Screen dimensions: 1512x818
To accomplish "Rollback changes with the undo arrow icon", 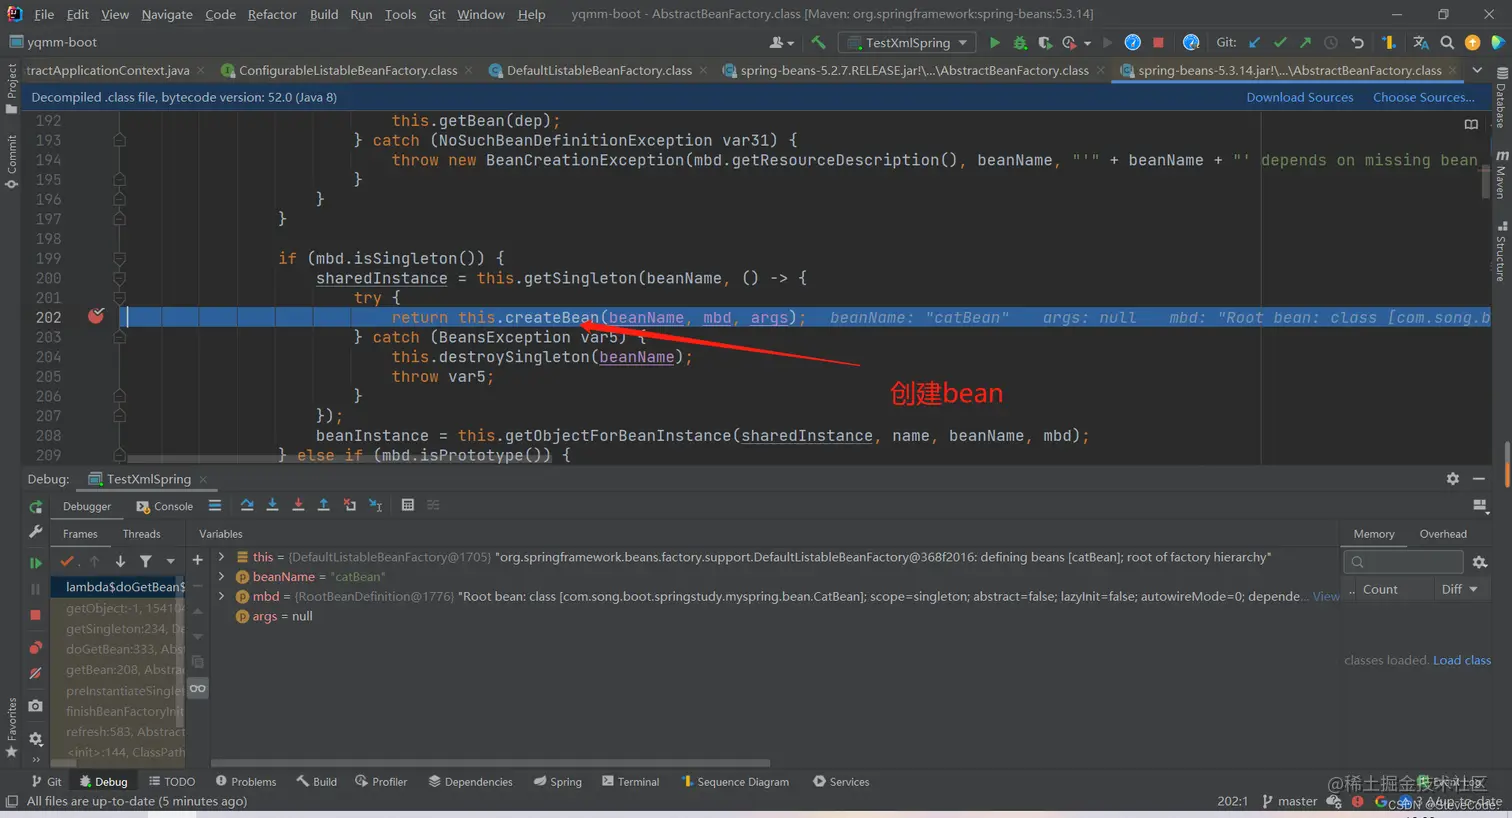I will pos(1357,43).
